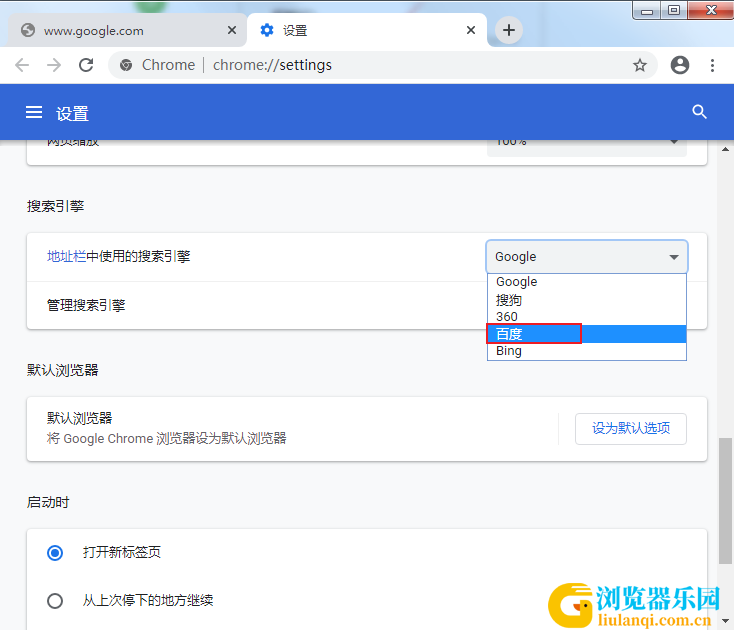
Task: Choose 百度 from the search engine list
Action: 587,334
